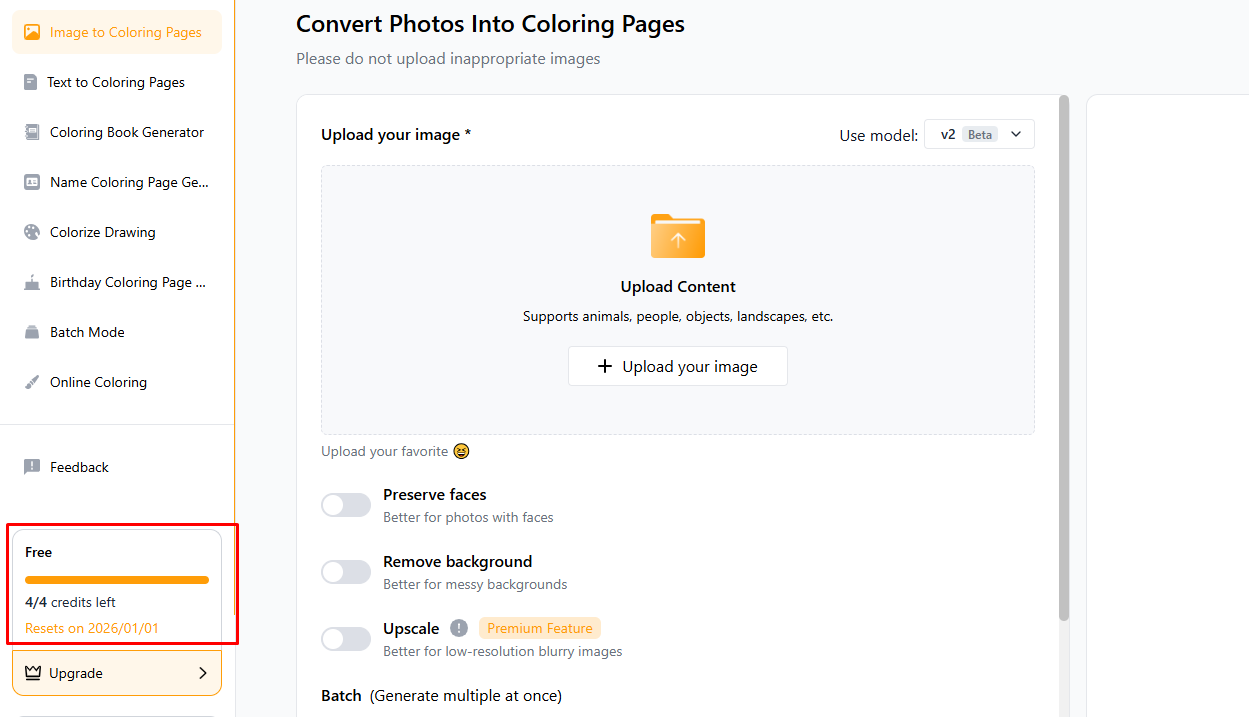
Task: Click the Coloring Book Generator icon
Action: coord(32,132)
